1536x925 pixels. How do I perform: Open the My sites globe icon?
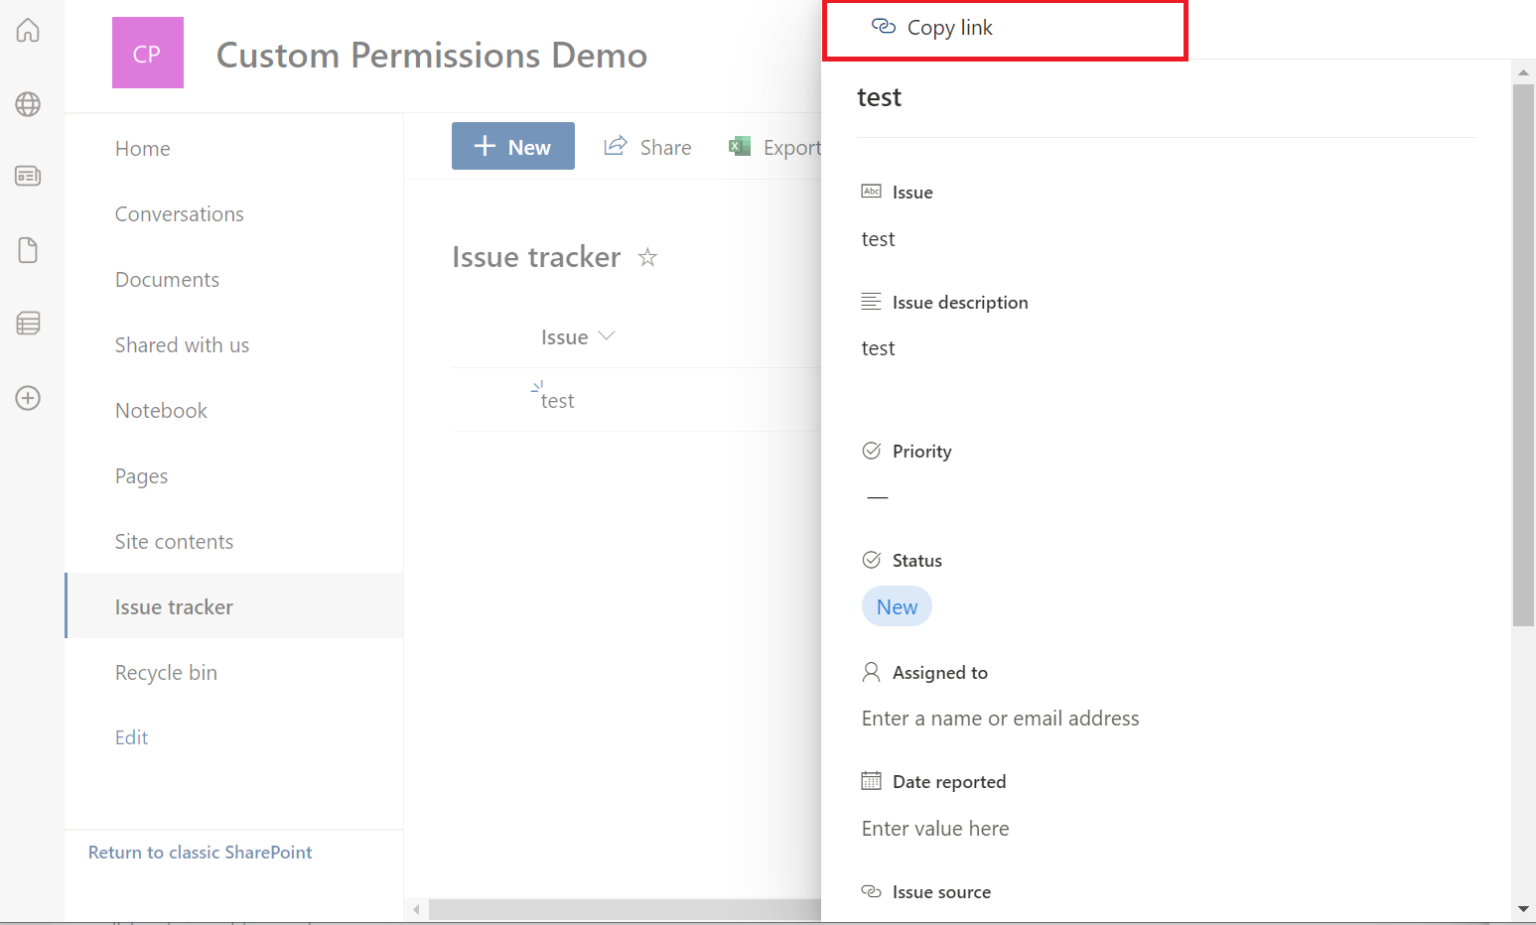click(x=28, y=104)
